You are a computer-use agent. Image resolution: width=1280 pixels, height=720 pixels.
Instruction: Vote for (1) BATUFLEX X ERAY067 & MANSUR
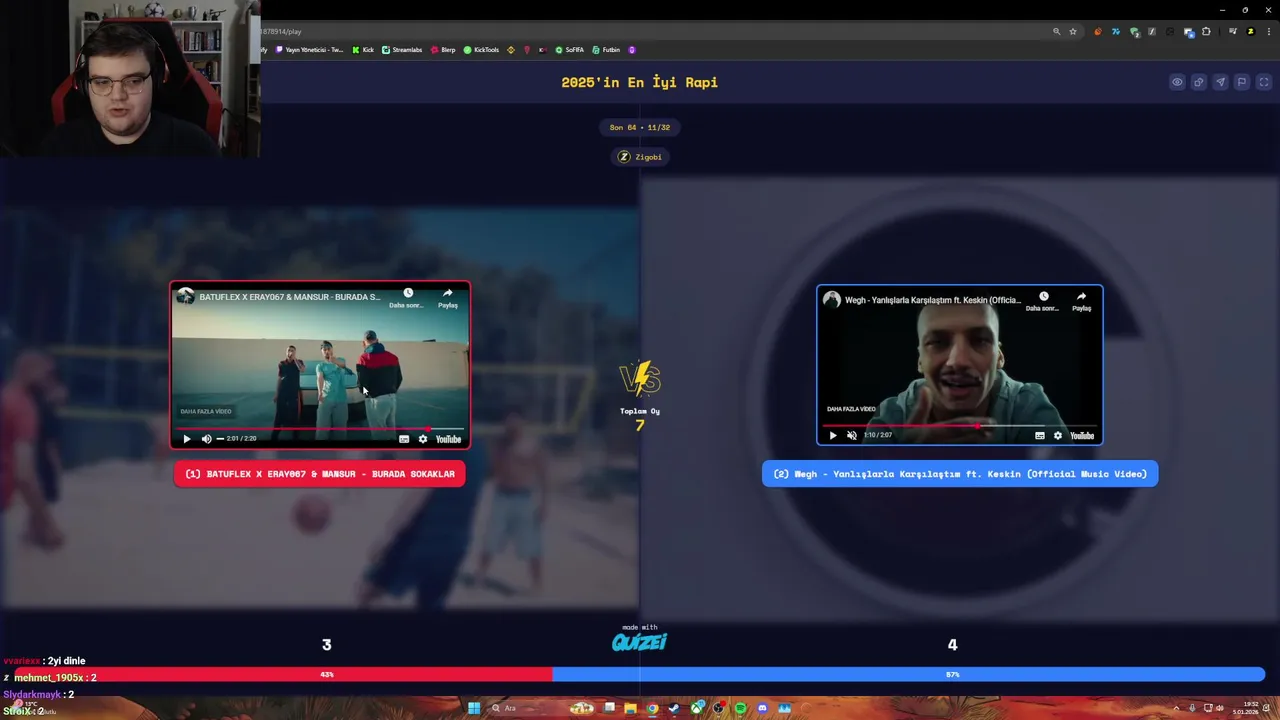tap(320, 474)
